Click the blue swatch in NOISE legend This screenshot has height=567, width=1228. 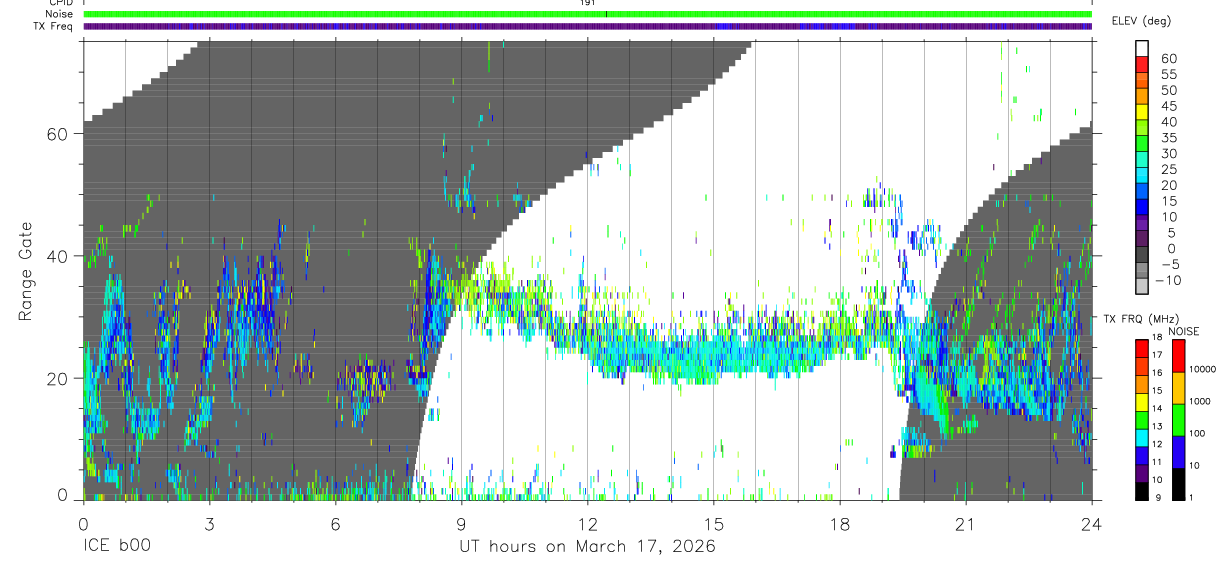tap(1179, 452)
